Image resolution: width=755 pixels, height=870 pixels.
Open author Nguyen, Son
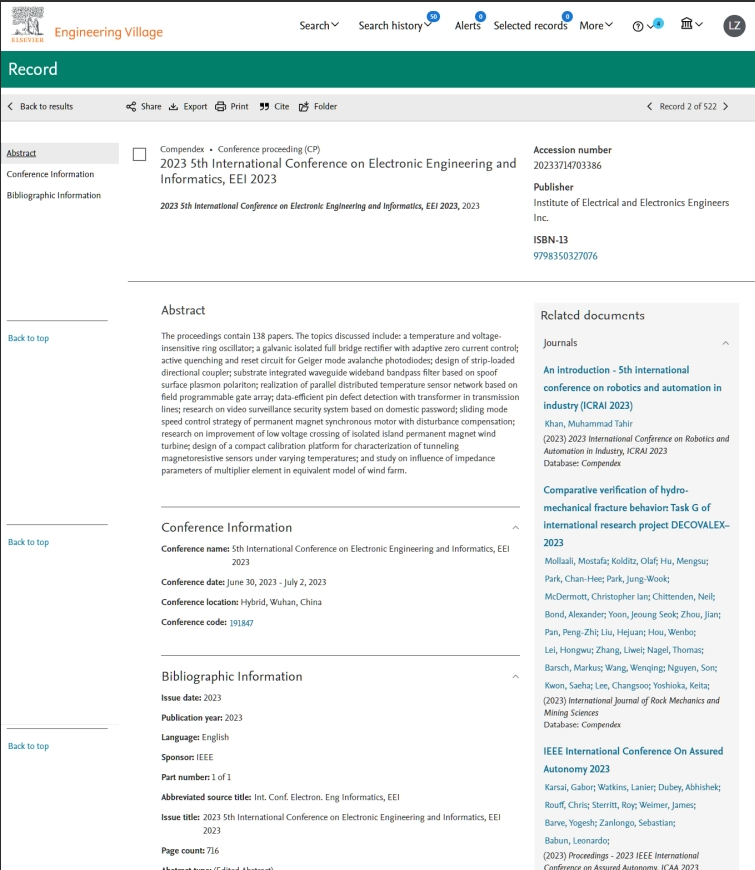tap(692, 667)
